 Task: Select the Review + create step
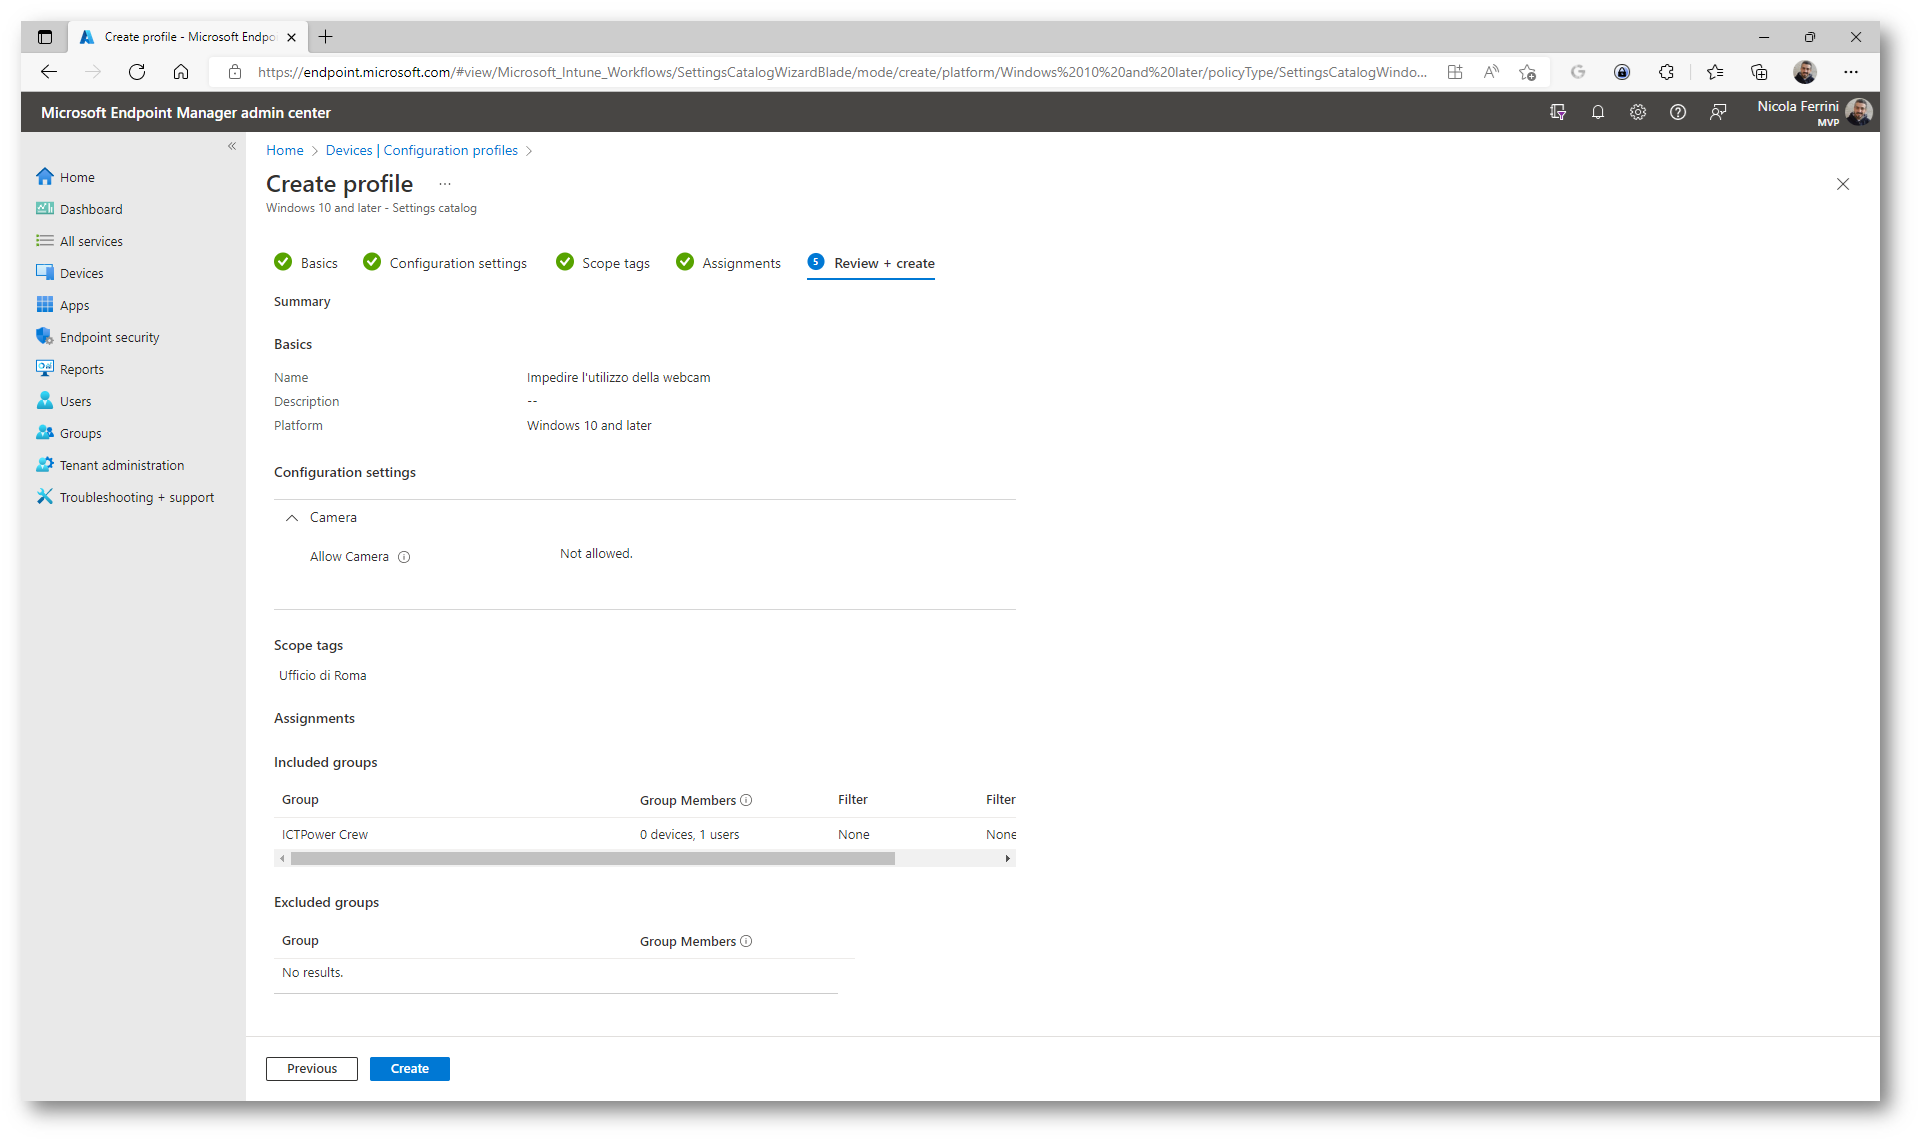click(x=871, y=263)
